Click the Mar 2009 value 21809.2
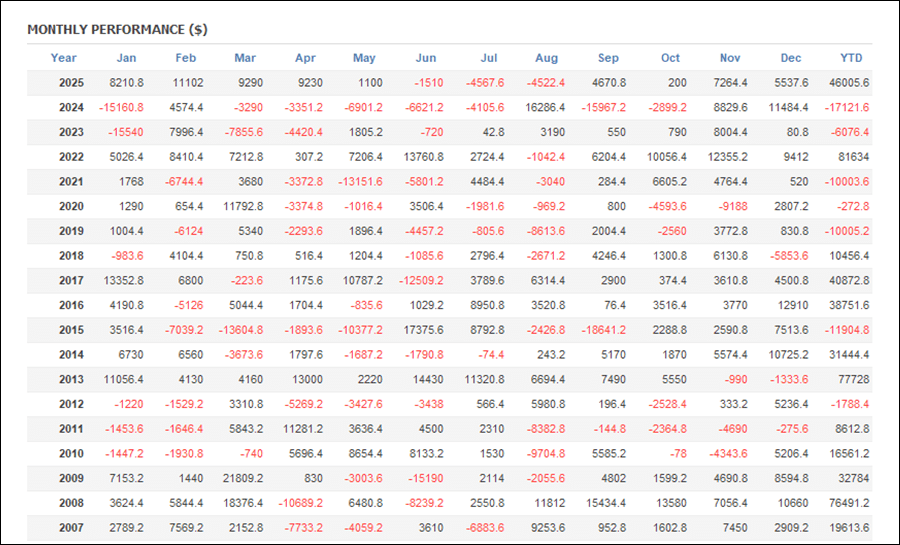 [x=242, y=478]
